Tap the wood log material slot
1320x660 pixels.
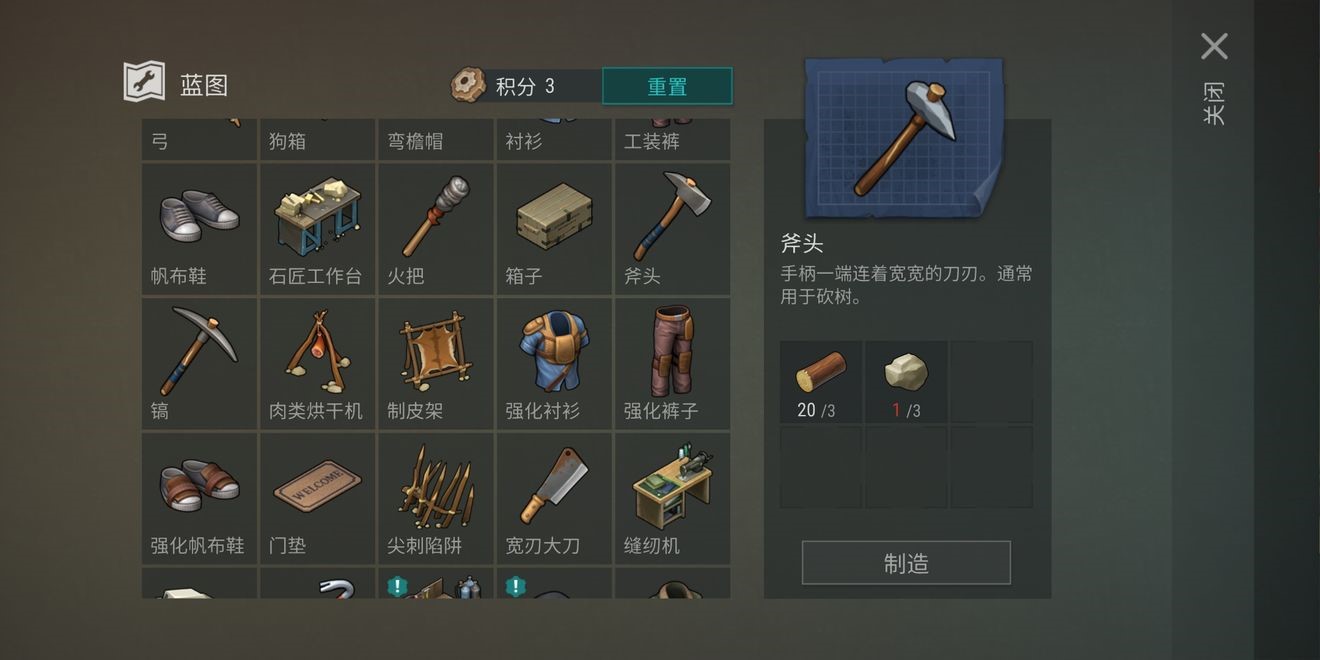tap(821, 382)
